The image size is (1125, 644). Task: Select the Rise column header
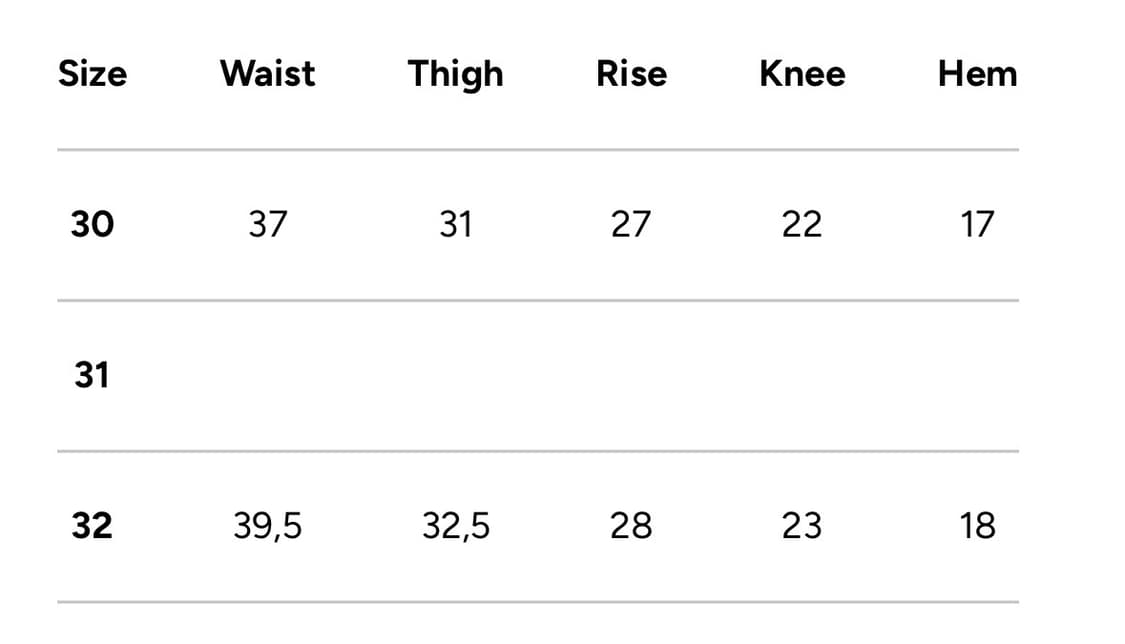click(x=631, y=74)
